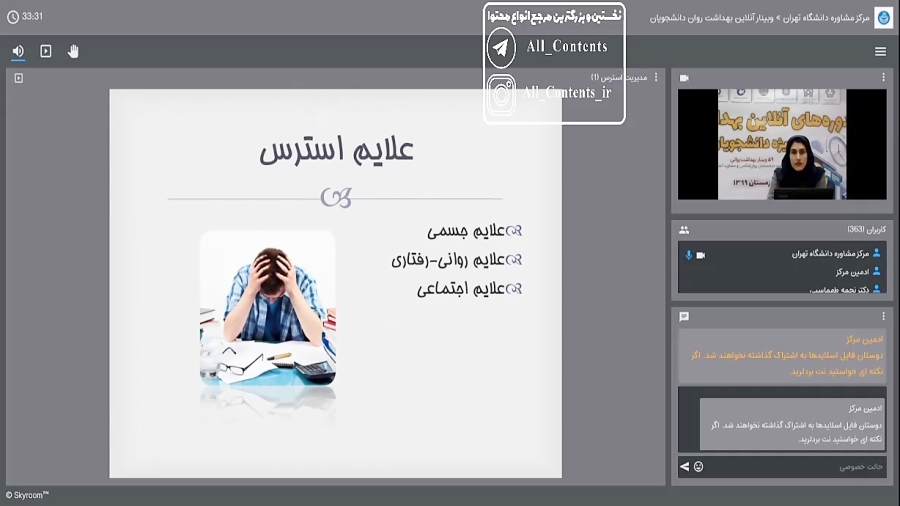Open video panel three-dot options menu

coord(883,77)
